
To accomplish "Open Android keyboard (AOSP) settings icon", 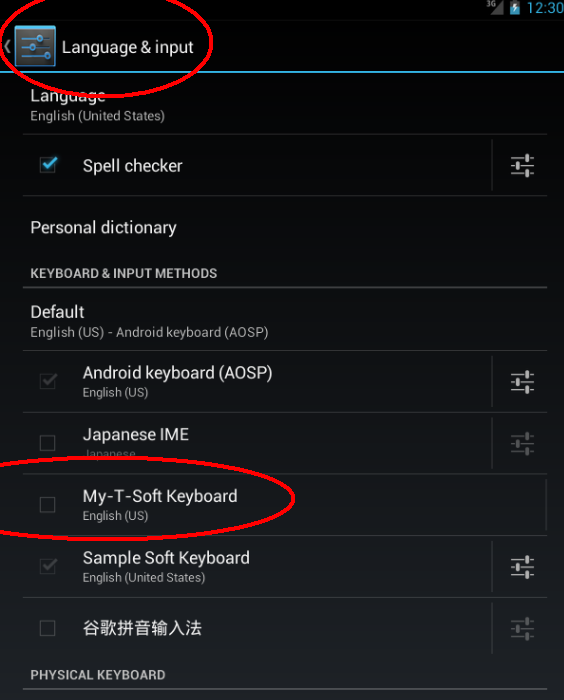I will click(522, 382).
